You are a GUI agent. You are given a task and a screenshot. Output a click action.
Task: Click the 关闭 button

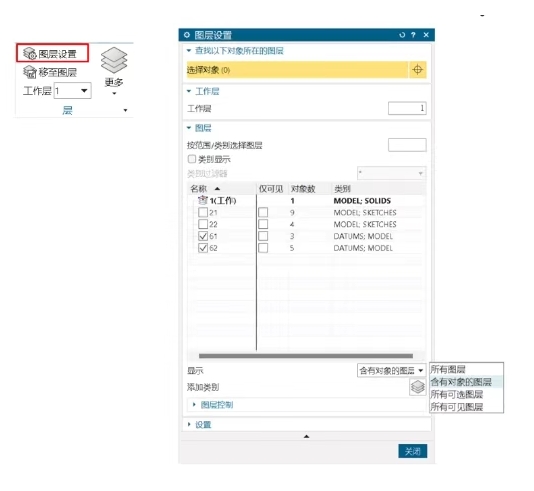pyautogui.click(x=412, y=452)
